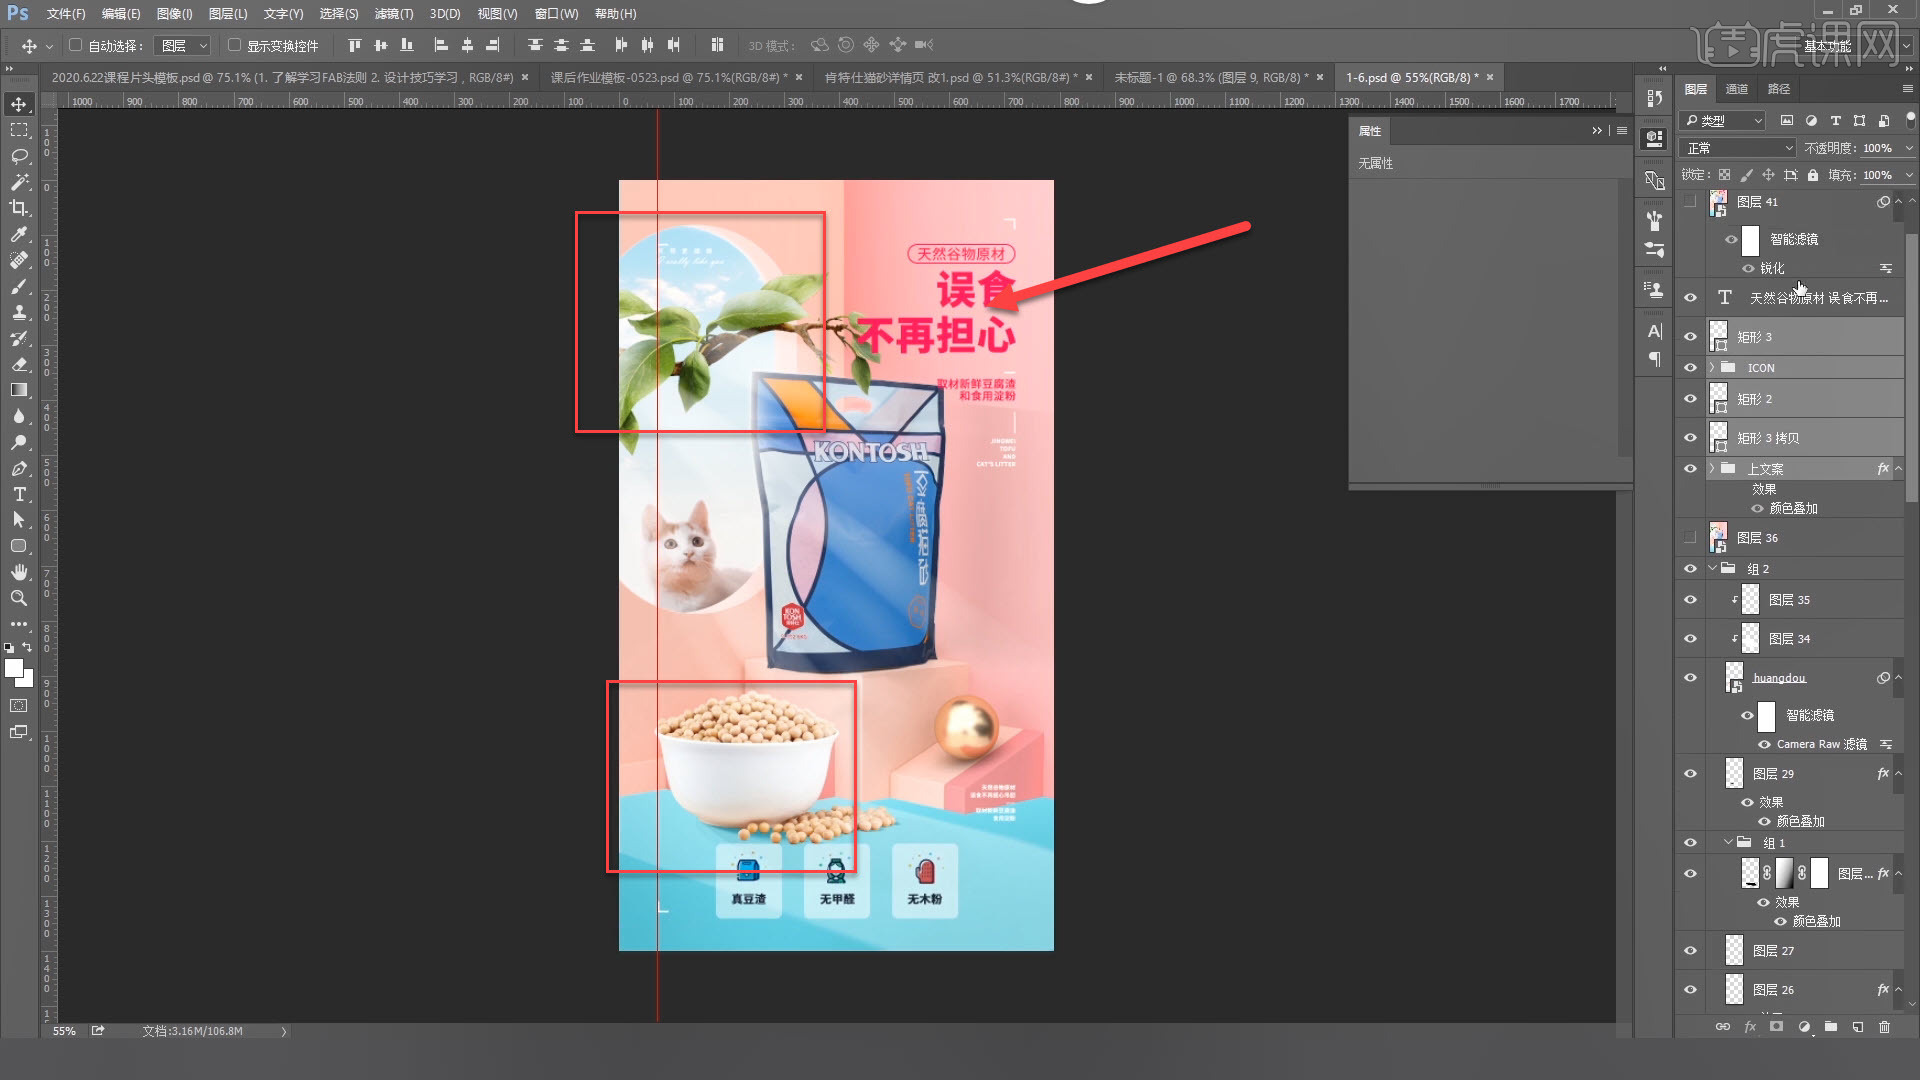Switch to 未标题-1 document tab

point(1210,77)
